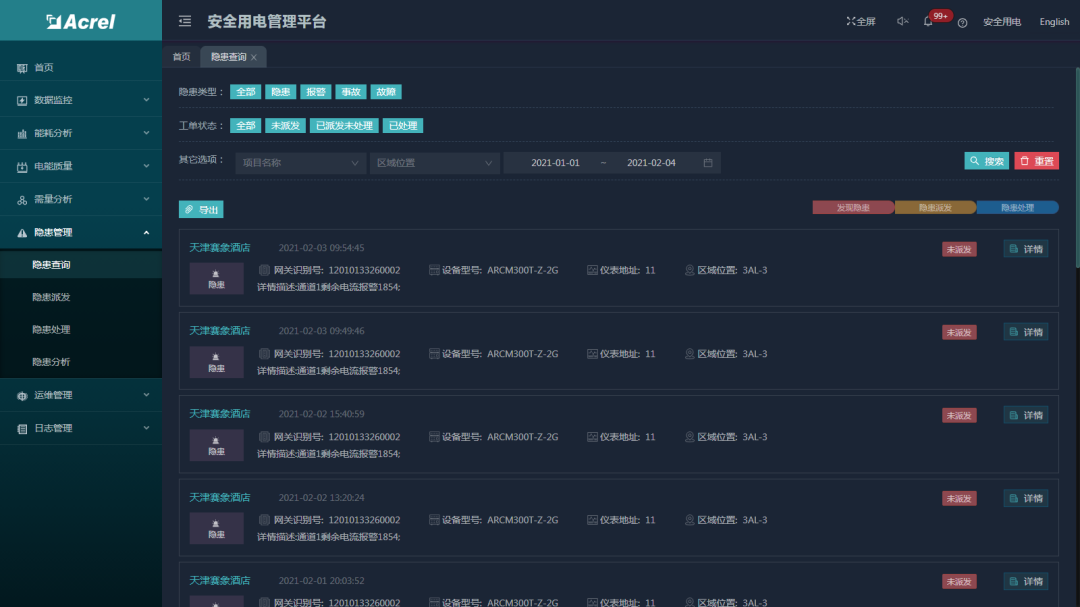Click the start date field 2021-01-01
The image size is (1080, 607).
click(x=555, y=162)
